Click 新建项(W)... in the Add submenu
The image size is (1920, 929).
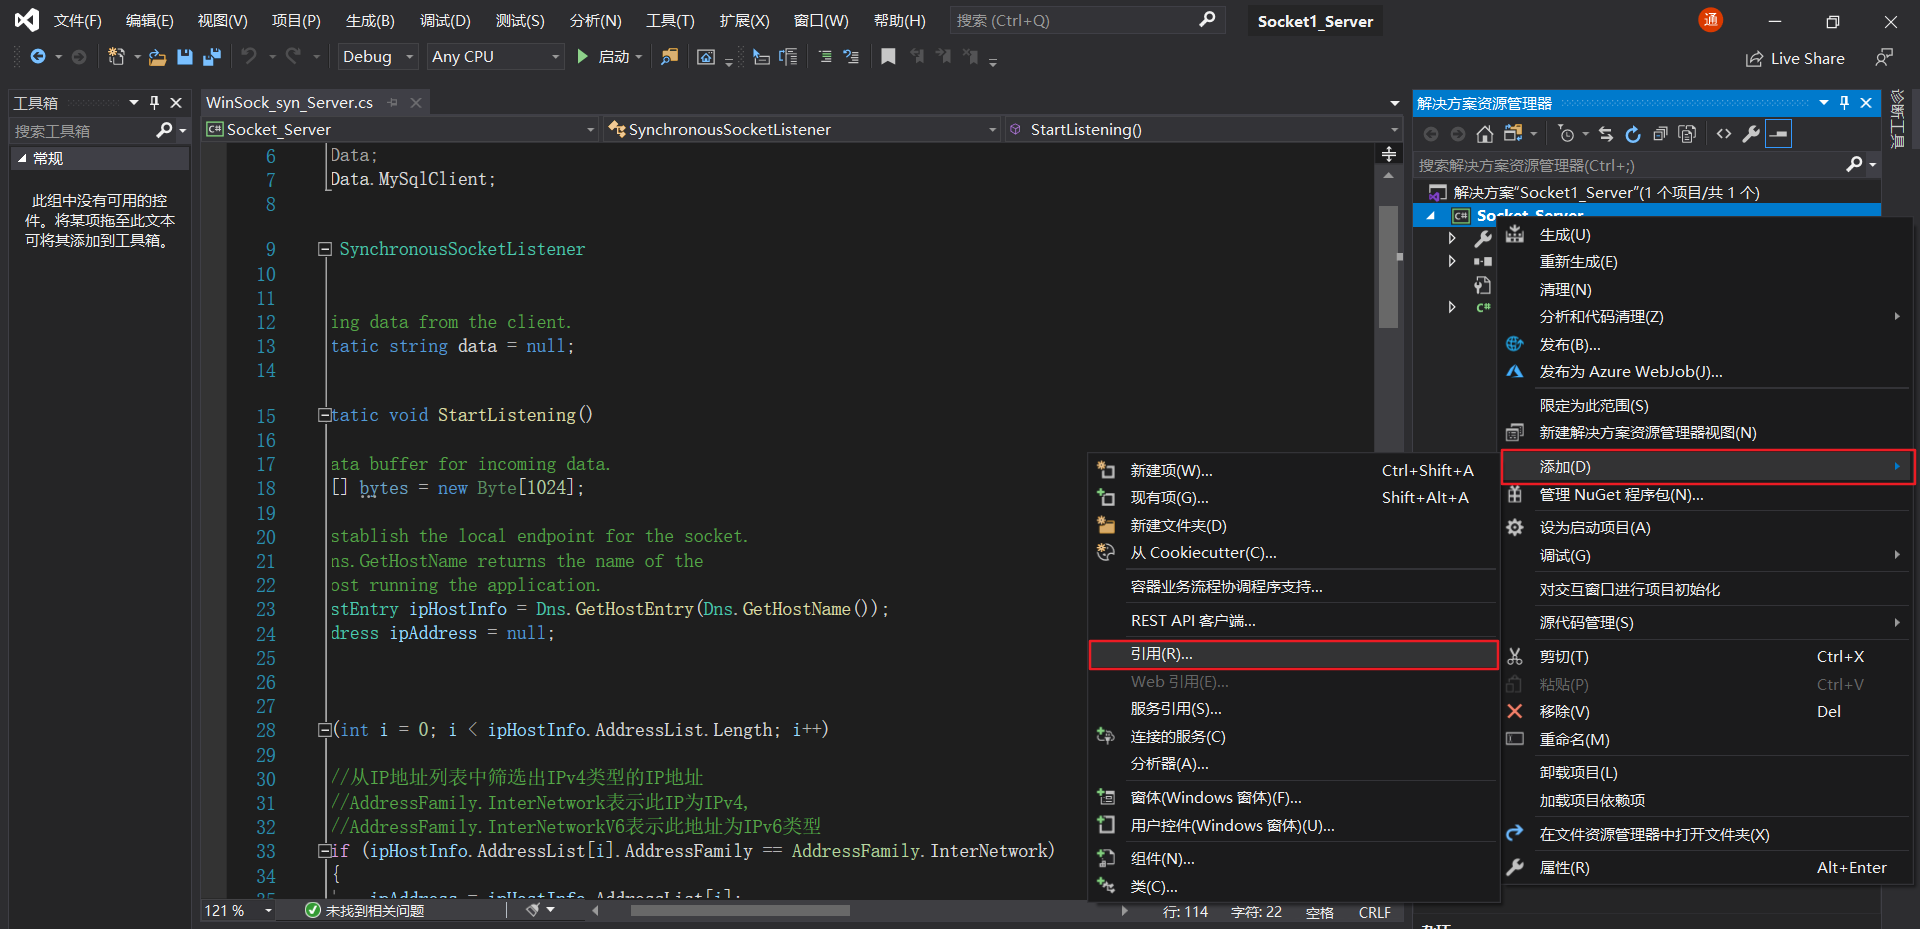coord(1171,471)
